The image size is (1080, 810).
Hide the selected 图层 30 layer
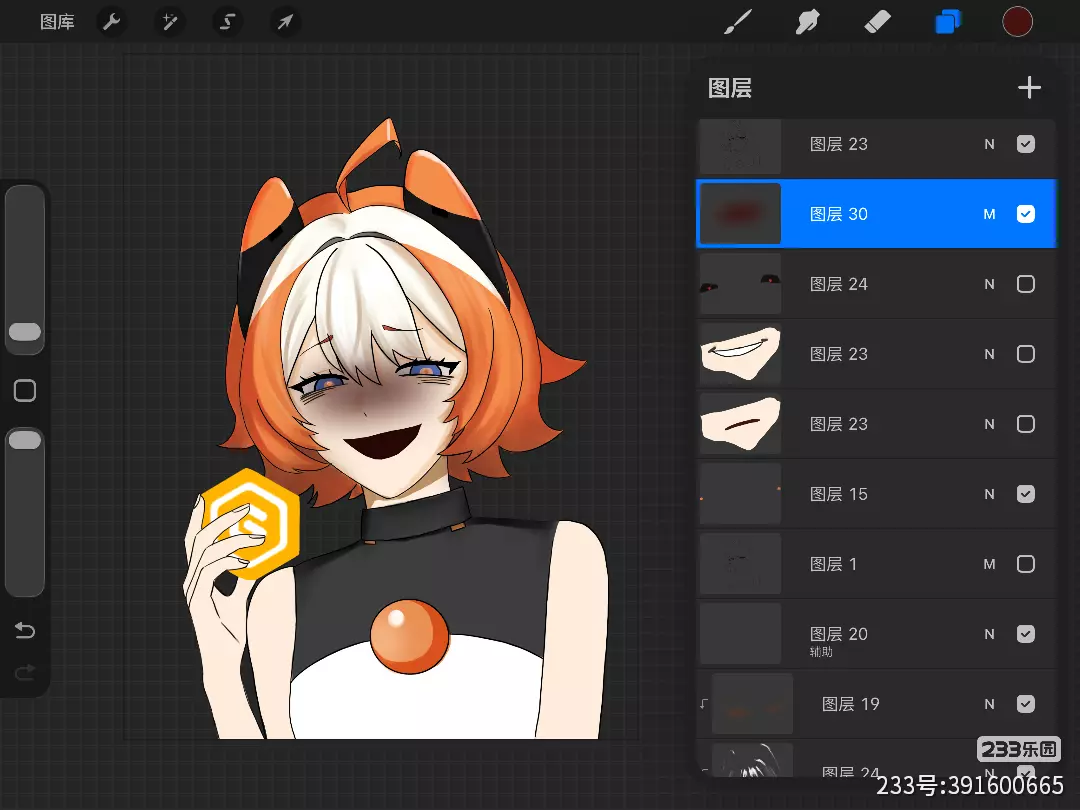coord(1026,214)
